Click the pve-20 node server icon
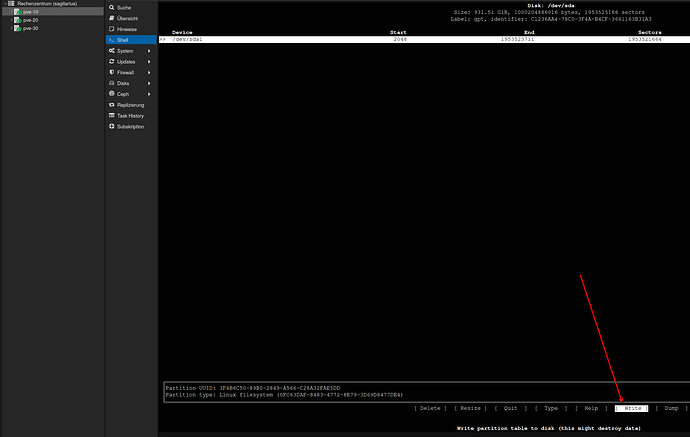The image size is (690, 437). (18, 20)
